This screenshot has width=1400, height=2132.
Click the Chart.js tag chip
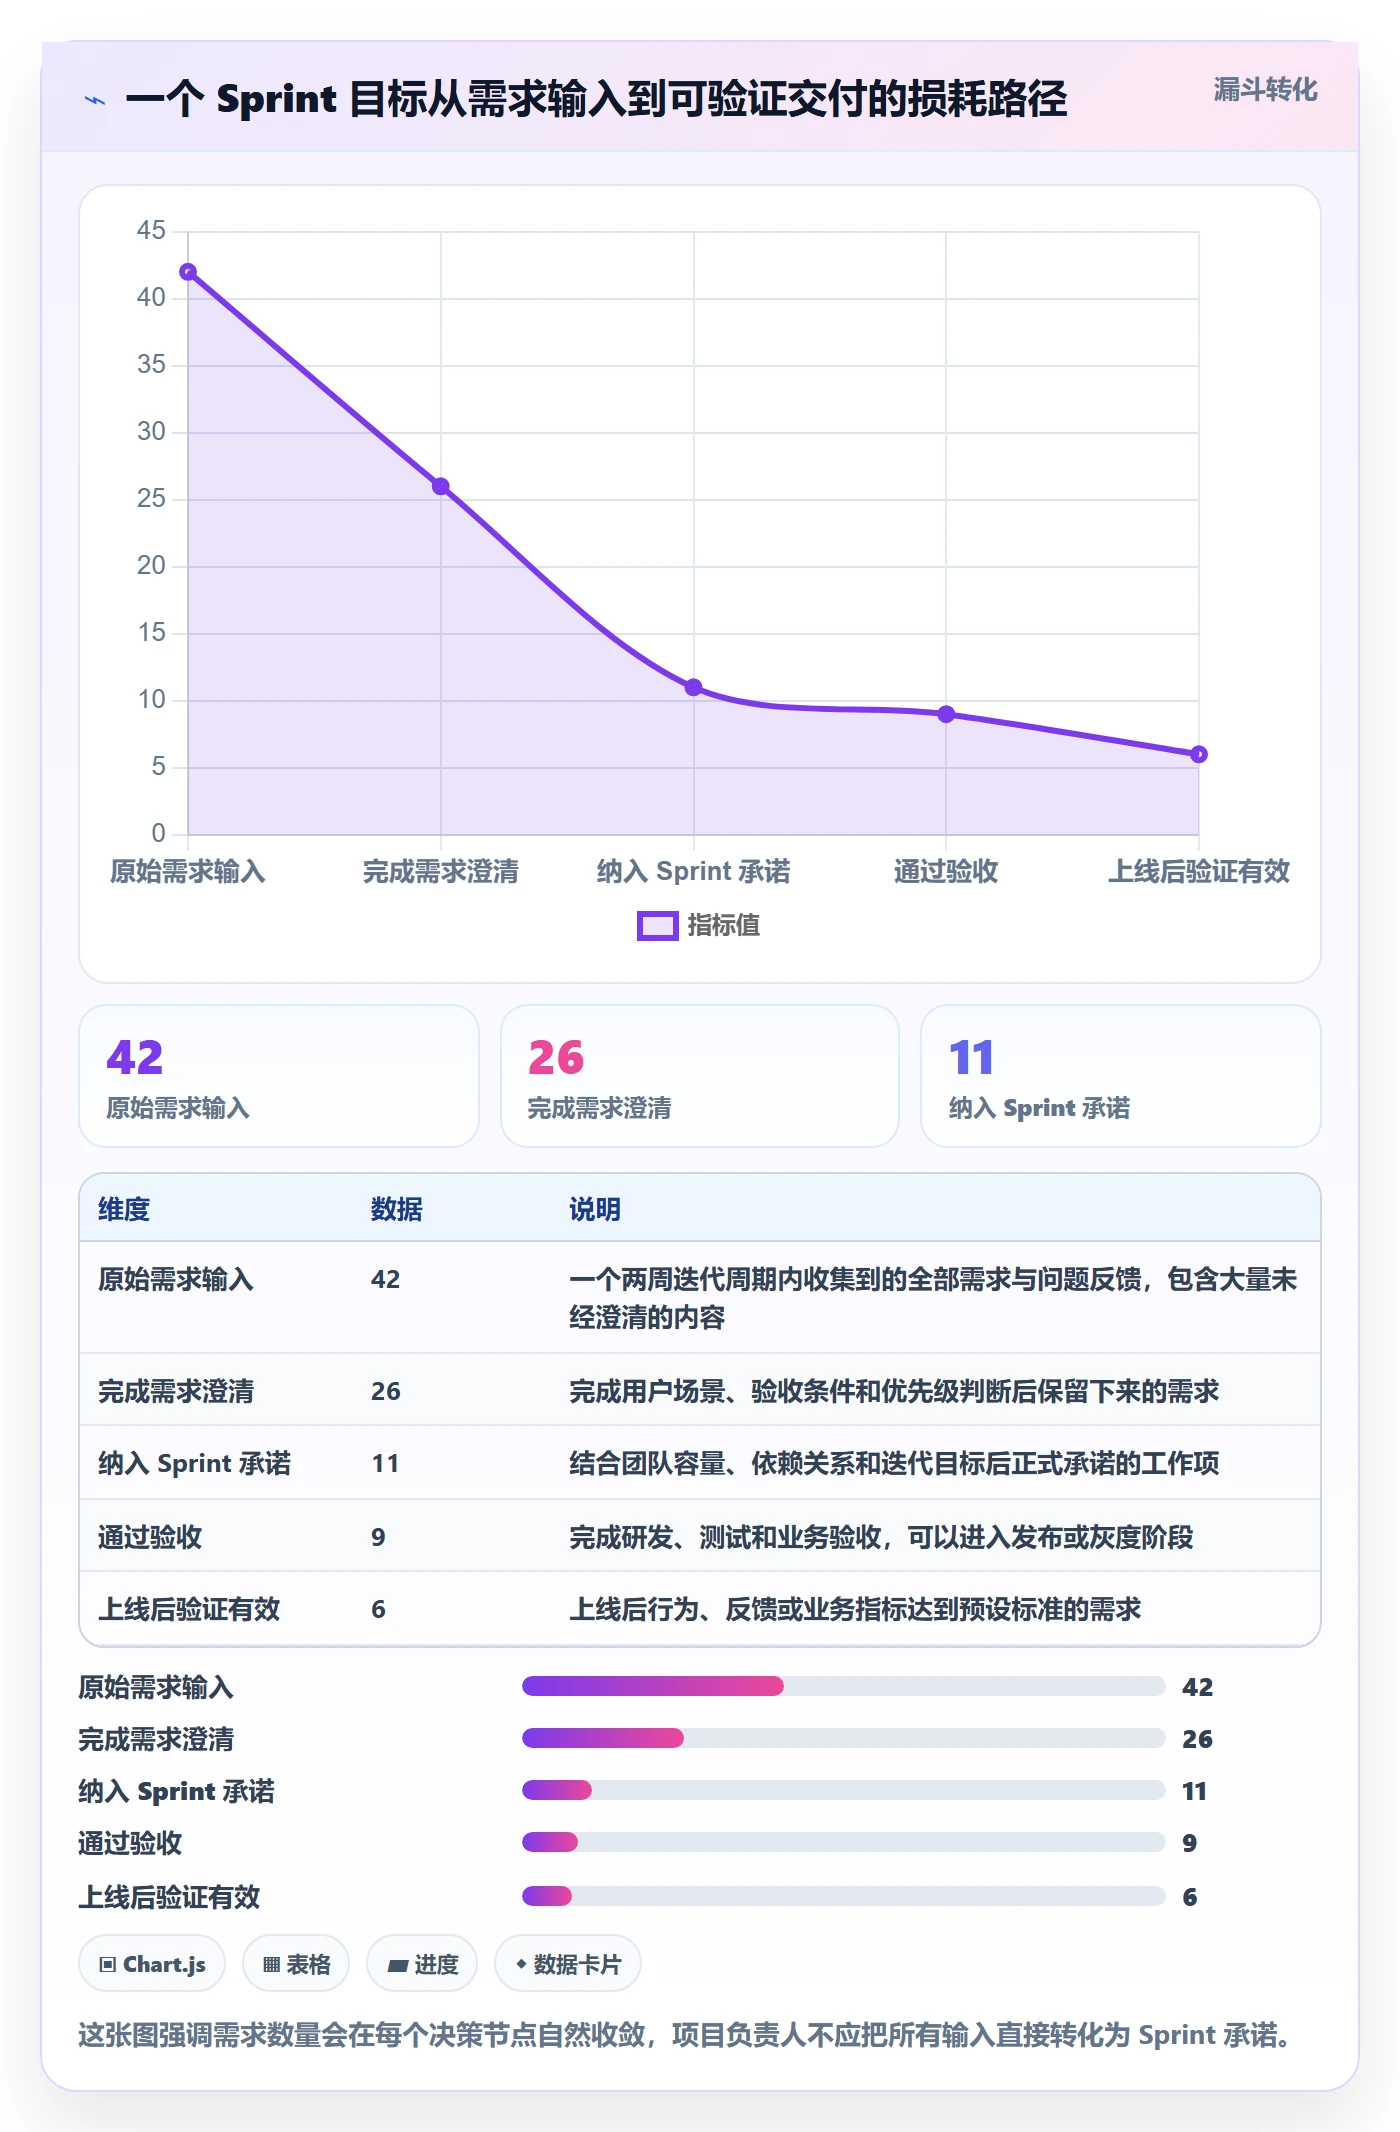[152, 1964]
